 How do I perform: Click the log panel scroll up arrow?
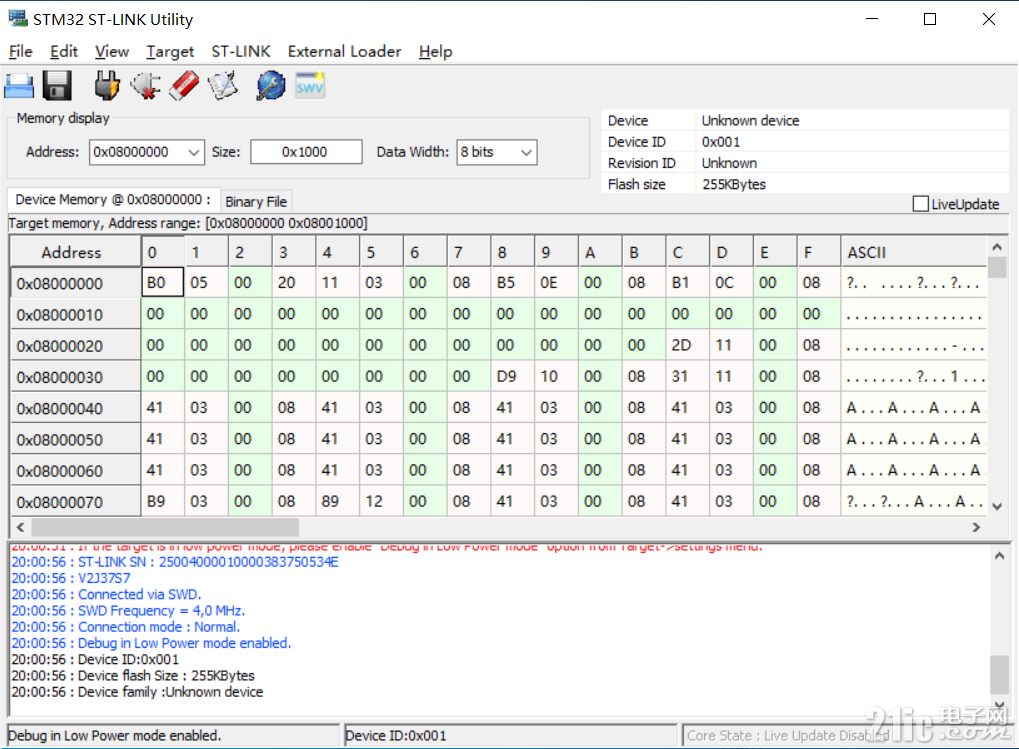tap(1000, 555)
